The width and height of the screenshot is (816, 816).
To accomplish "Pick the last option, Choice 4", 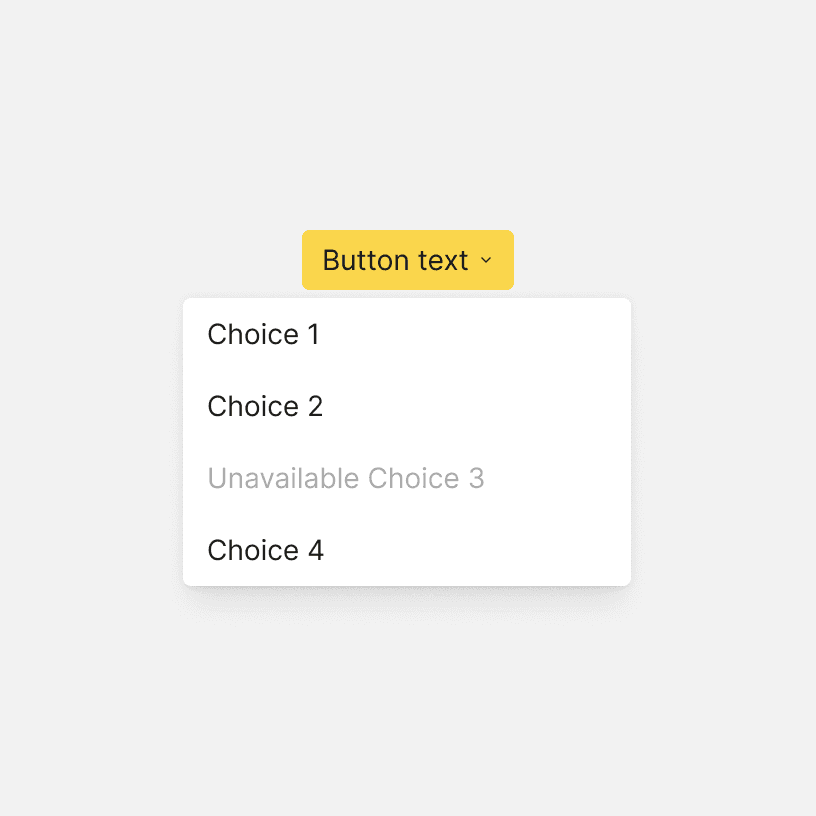I will point(265,551).
